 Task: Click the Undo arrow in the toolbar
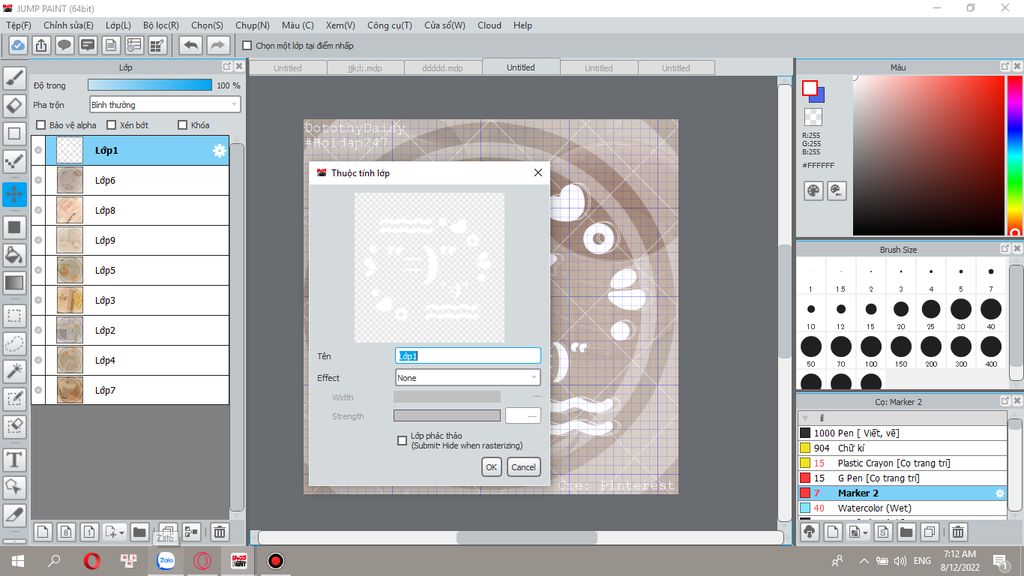(x=191, y=45)
